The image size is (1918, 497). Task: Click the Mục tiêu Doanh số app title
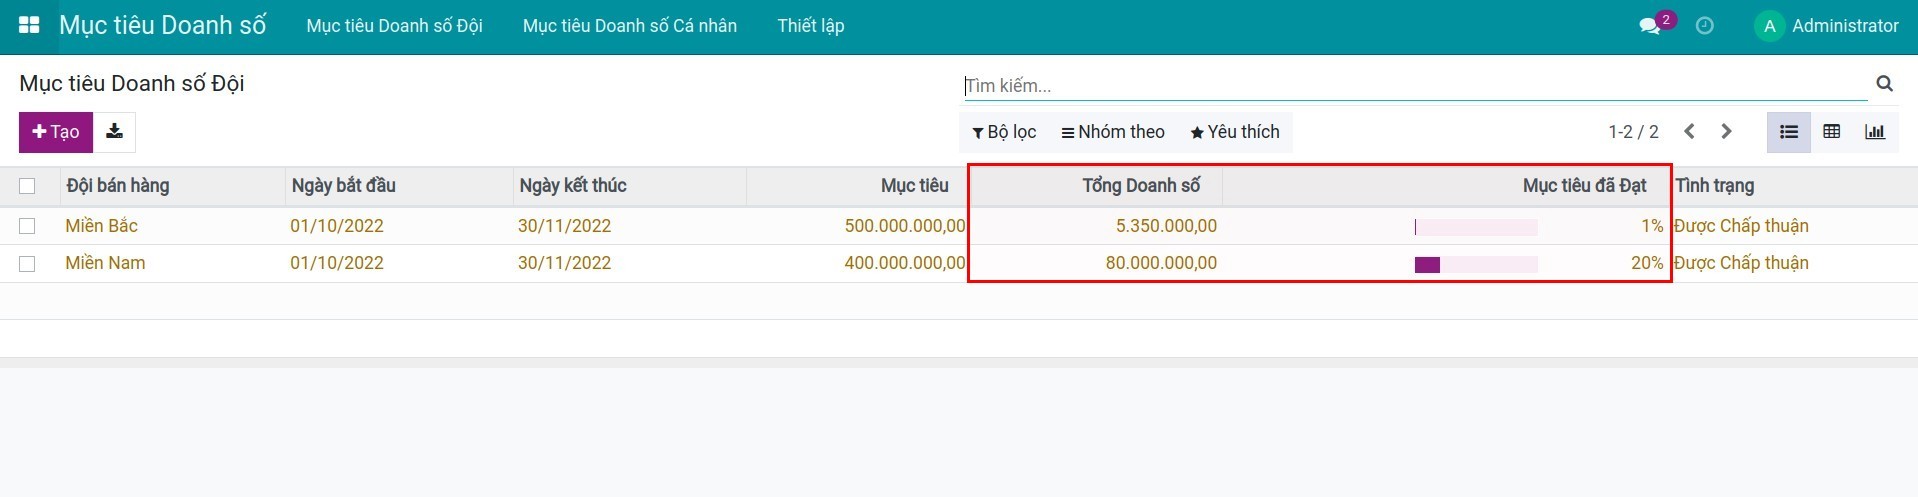click(163, 26)
